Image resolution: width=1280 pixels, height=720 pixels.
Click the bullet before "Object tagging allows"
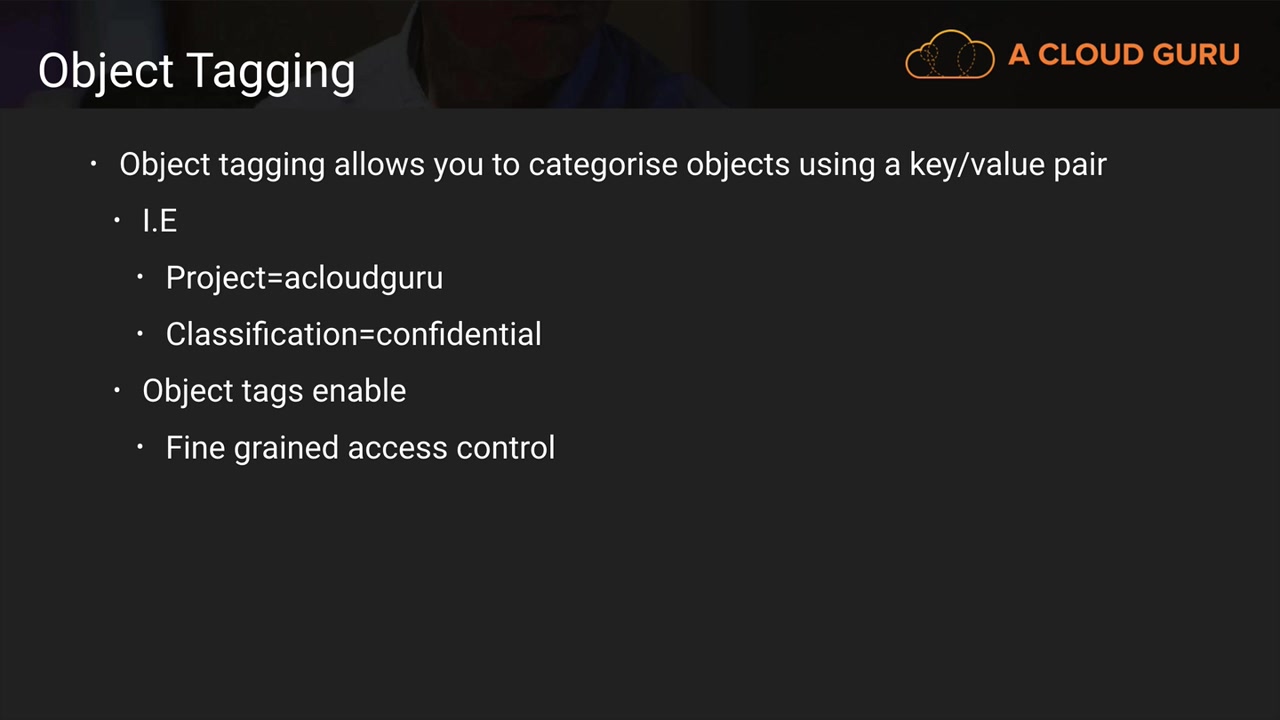pyautogui.click(x=94, y=163)
